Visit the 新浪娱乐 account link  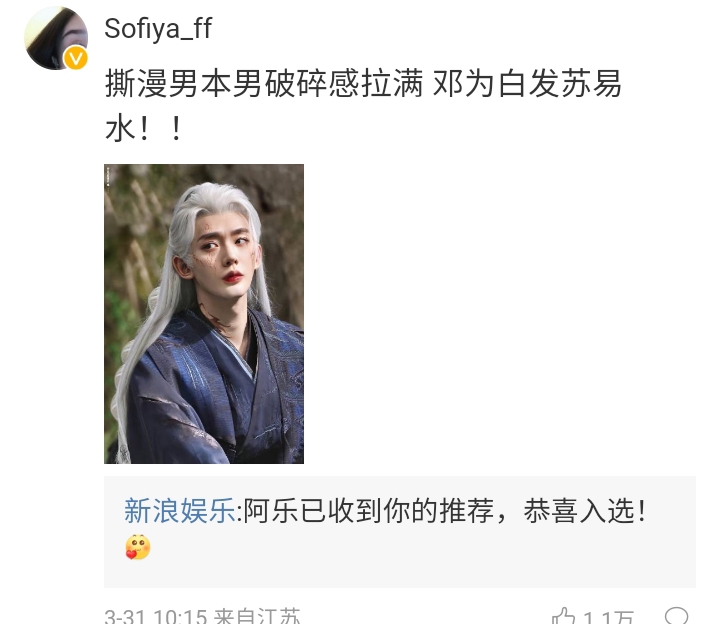(x=179, y=510)
